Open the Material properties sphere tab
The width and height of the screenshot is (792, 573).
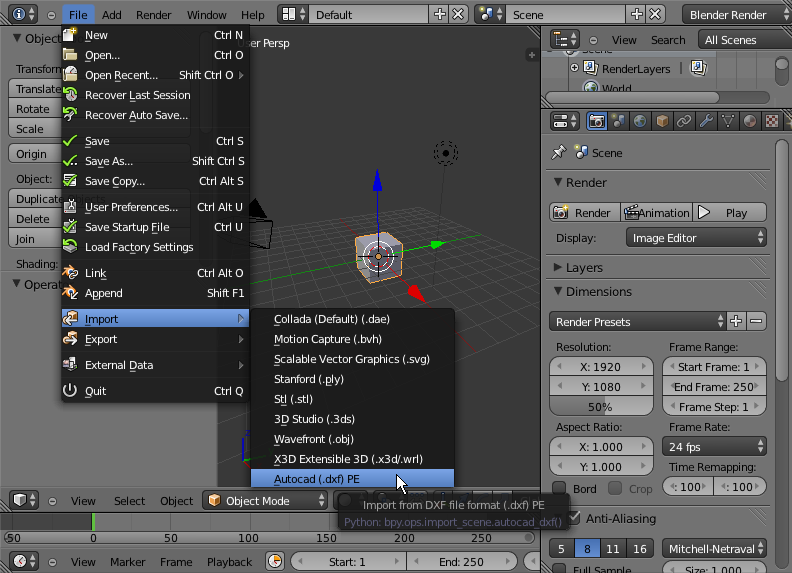pyautogui.click(x=750, y=121)
